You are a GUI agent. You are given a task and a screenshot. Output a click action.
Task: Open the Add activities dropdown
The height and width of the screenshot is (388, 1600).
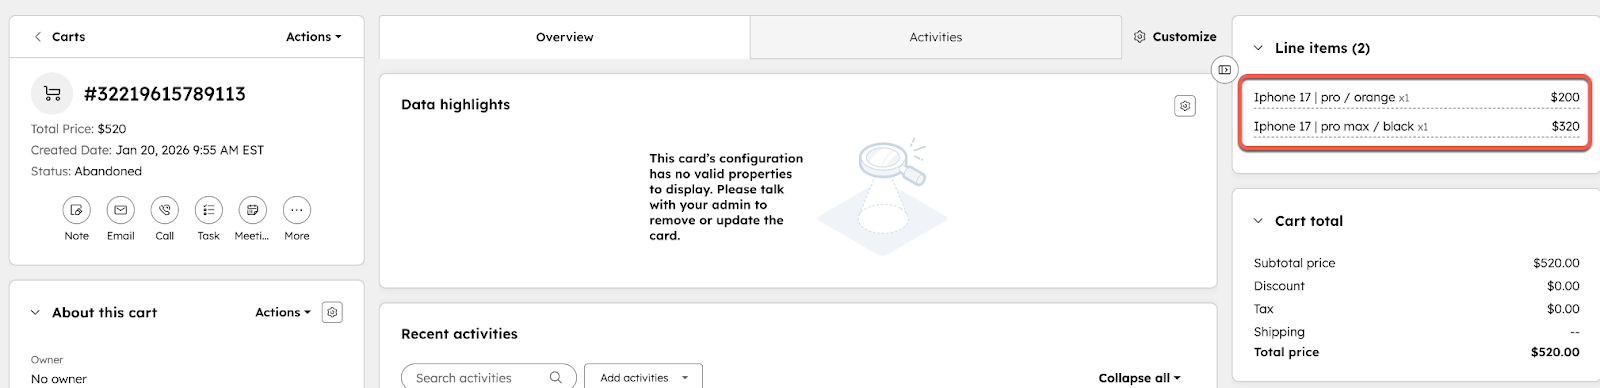[643, 378]
